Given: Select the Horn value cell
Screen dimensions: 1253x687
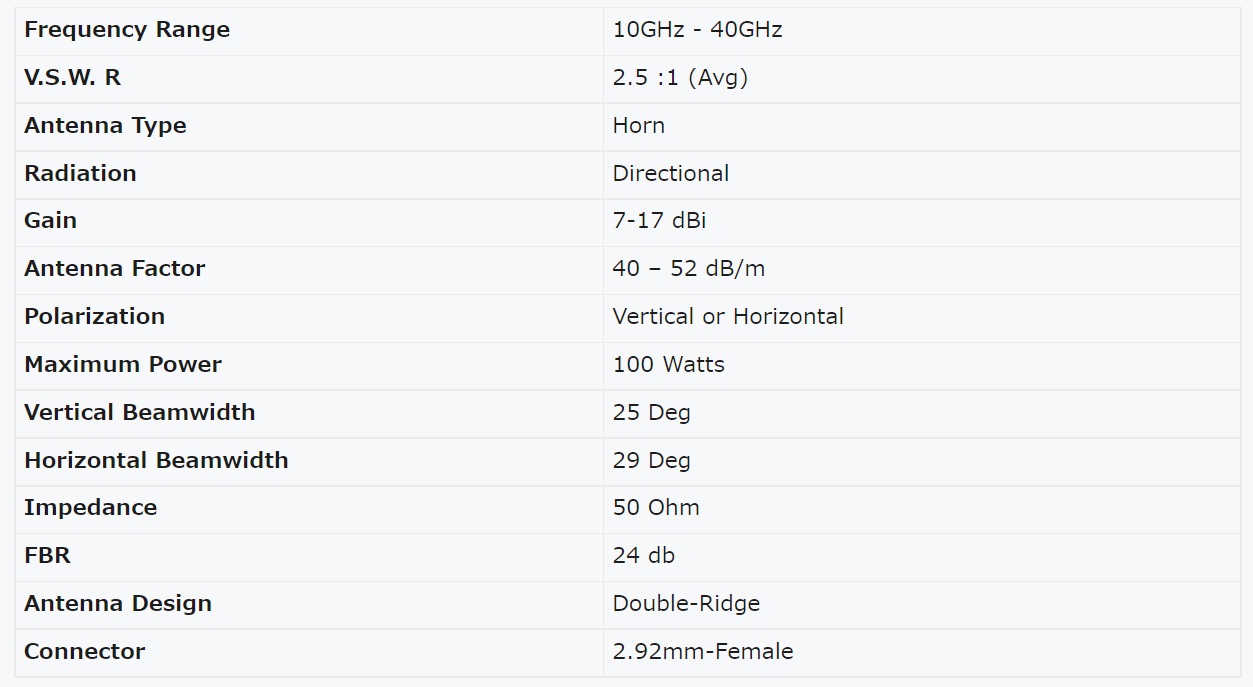Looking at the screenshot, I should (x=922, y=126).
